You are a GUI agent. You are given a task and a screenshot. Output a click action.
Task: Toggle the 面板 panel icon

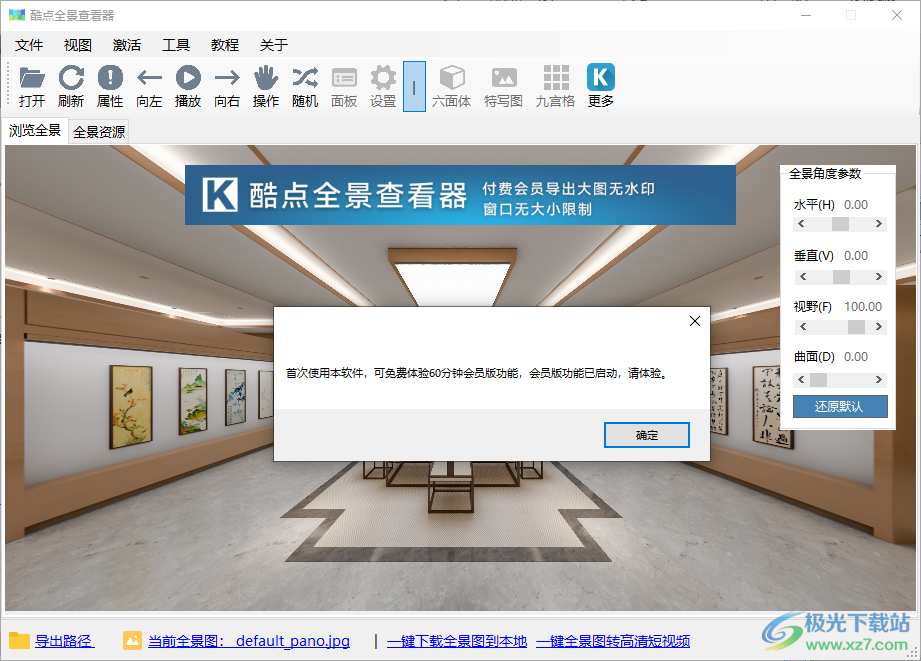(344, 86)
